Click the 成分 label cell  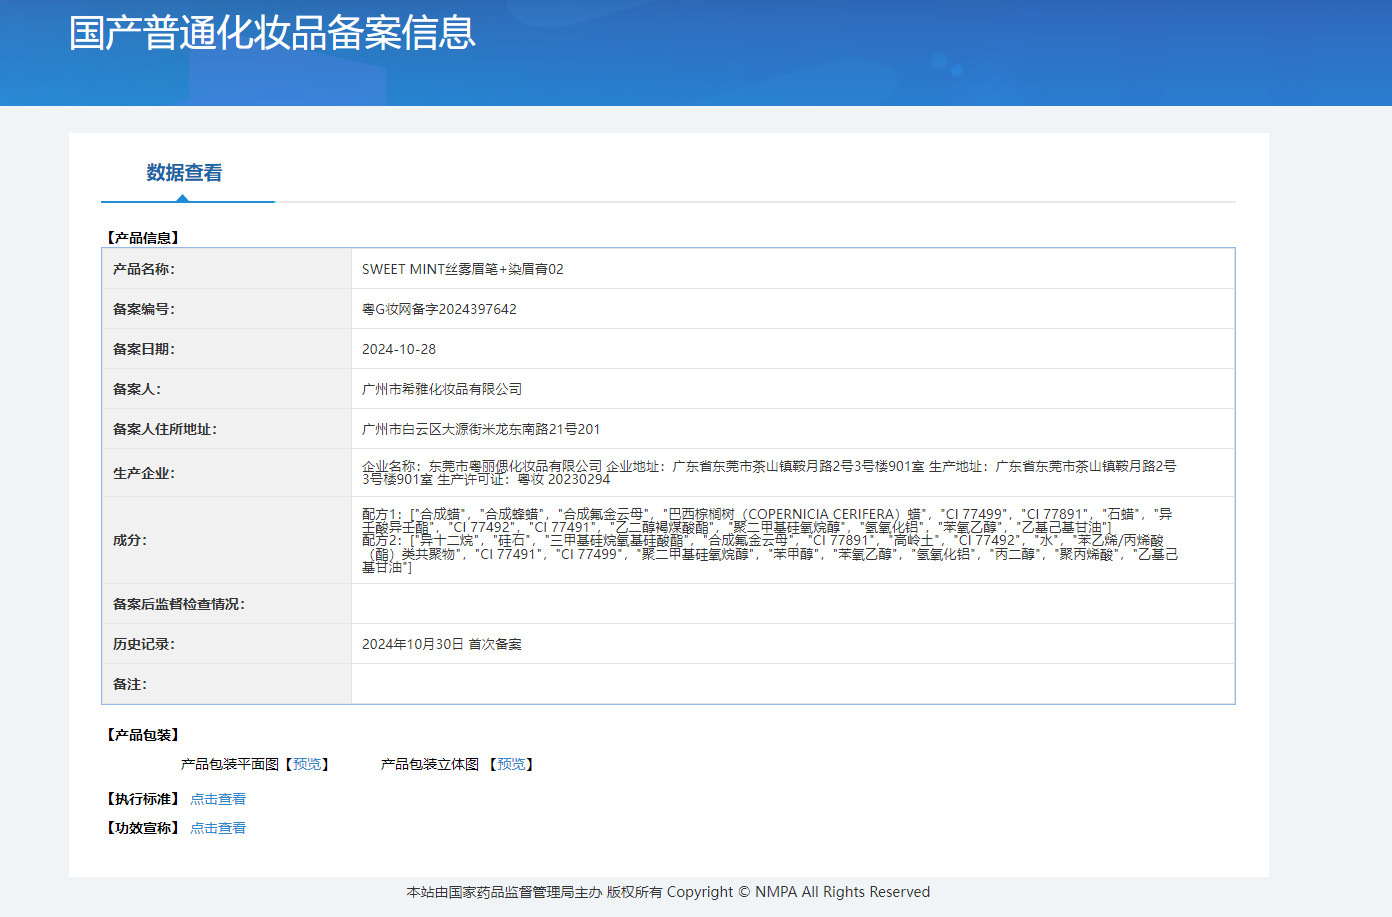point(227,540)
